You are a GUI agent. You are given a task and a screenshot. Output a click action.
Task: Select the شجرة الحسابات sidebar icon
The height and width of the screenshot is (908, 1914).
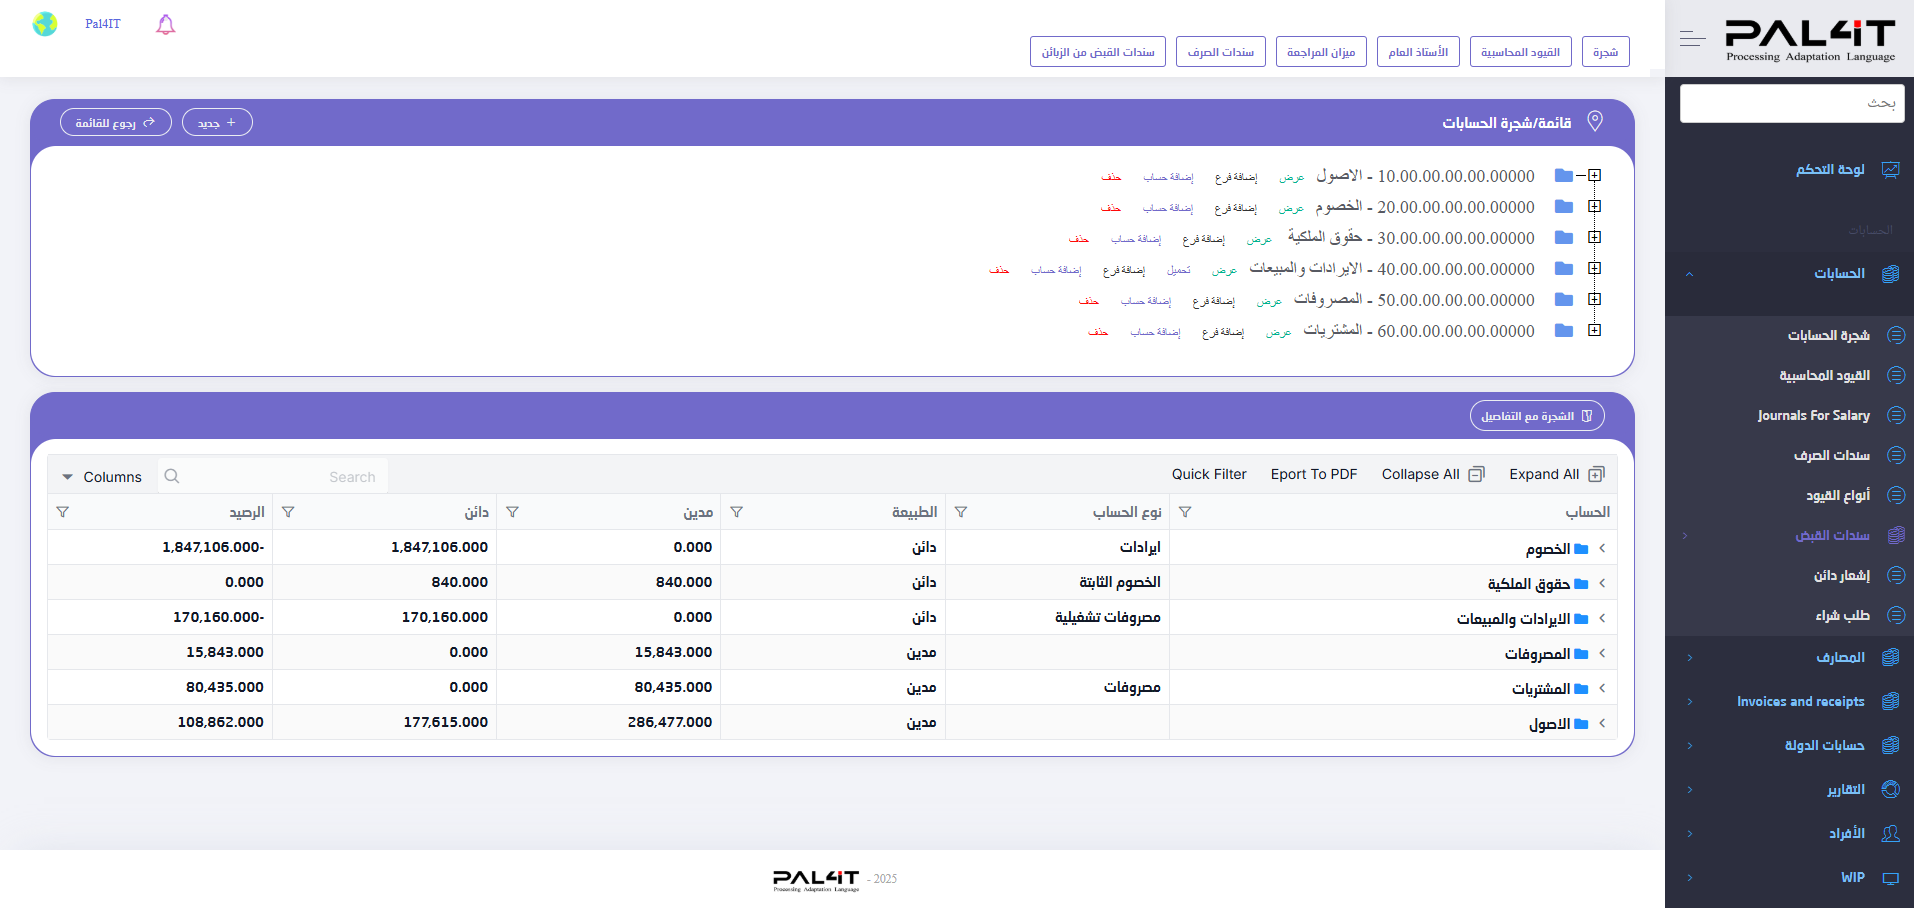pos(1896,335)
